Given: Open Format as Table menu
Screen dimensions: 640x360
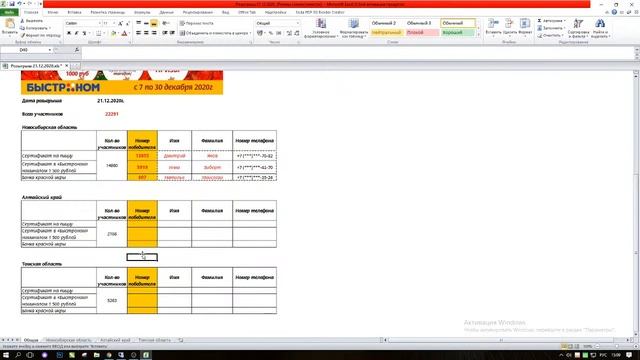Looking at the screenshot, I should tap(353, 28).
